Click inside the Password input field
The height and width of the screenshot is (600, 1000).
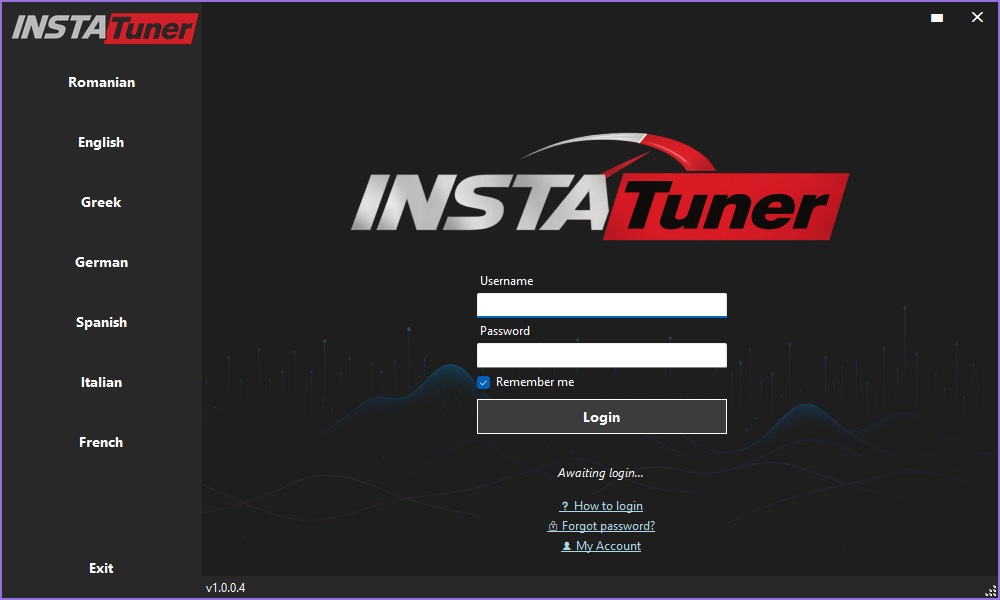tap(602, 355)
